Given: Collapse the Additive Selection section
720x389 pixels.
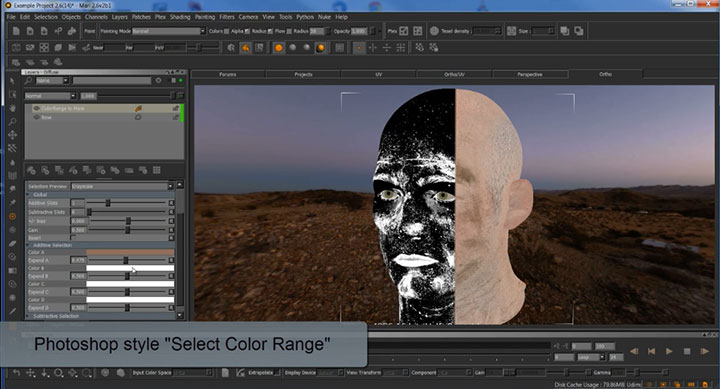Looking at the screenshot, I should click(28, 245).
